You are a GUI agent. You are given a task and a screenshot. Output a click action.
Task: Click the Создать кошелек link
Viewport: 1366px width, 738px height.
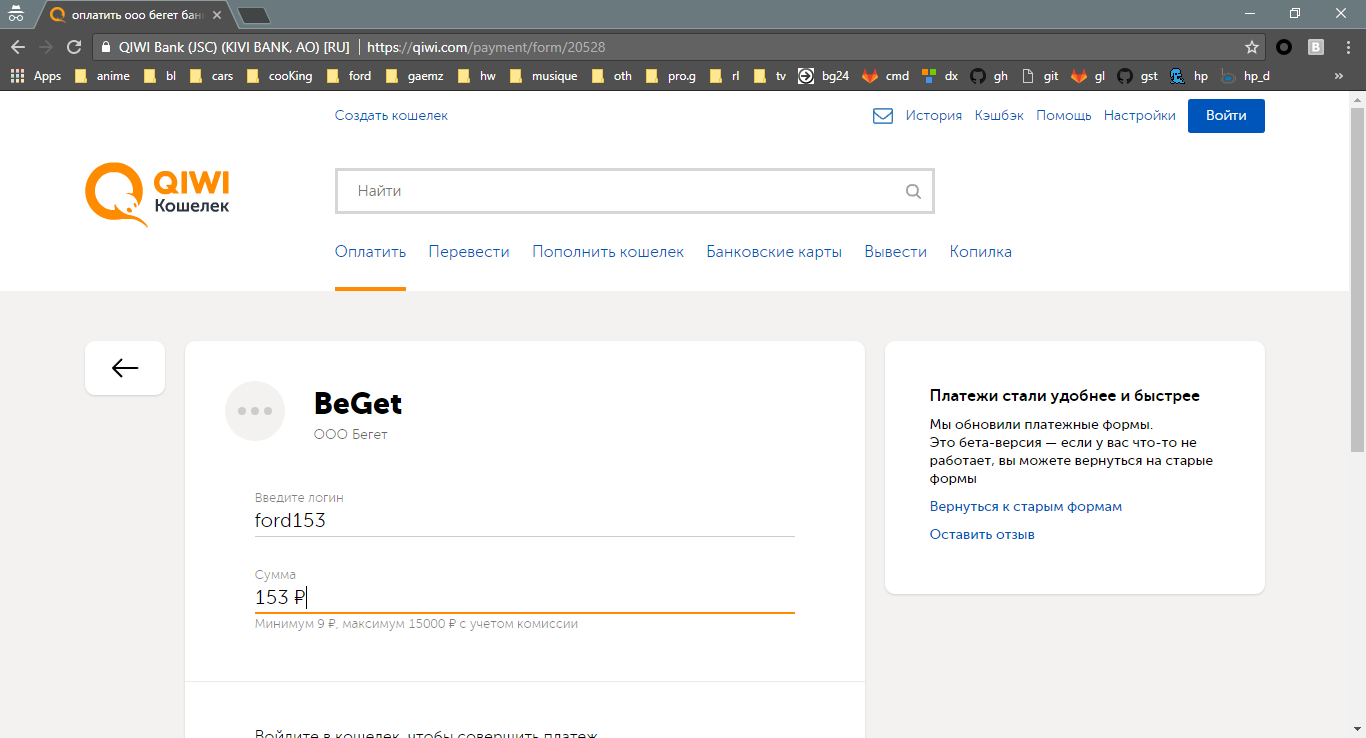(391, 116)
